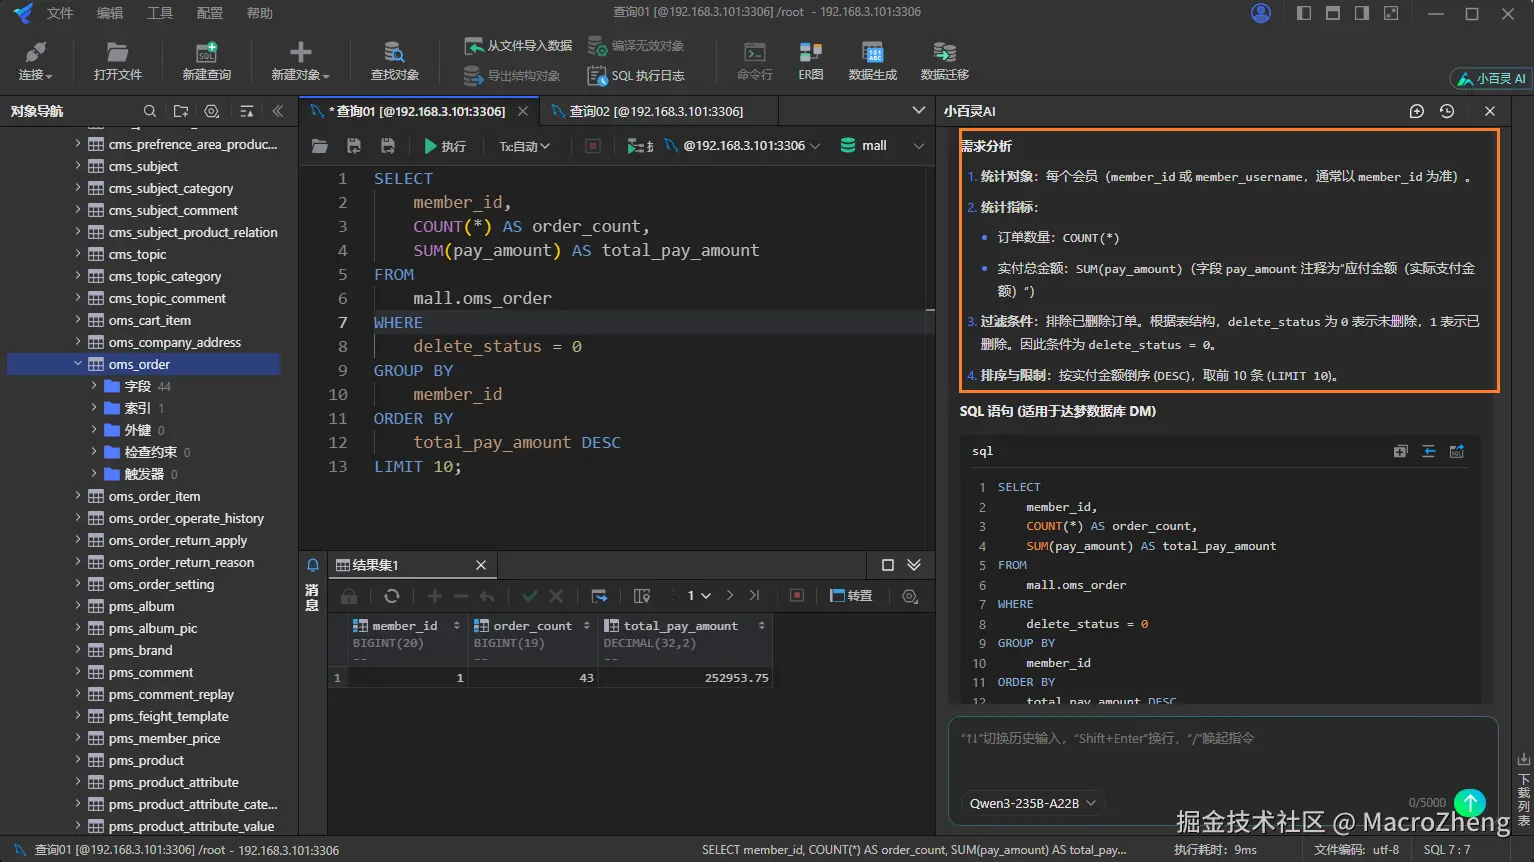Open the 数据迁移 tool

coord(944,61)
